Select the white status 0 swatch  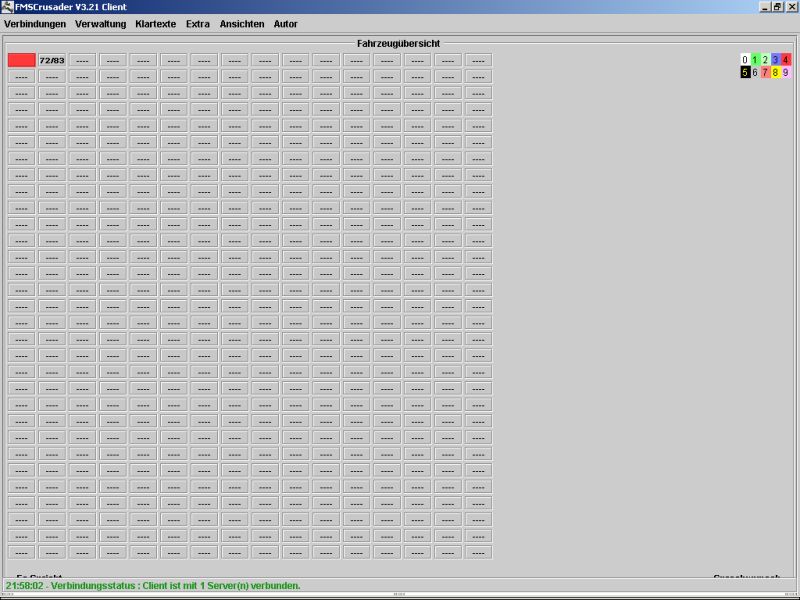tap(745, 60)
